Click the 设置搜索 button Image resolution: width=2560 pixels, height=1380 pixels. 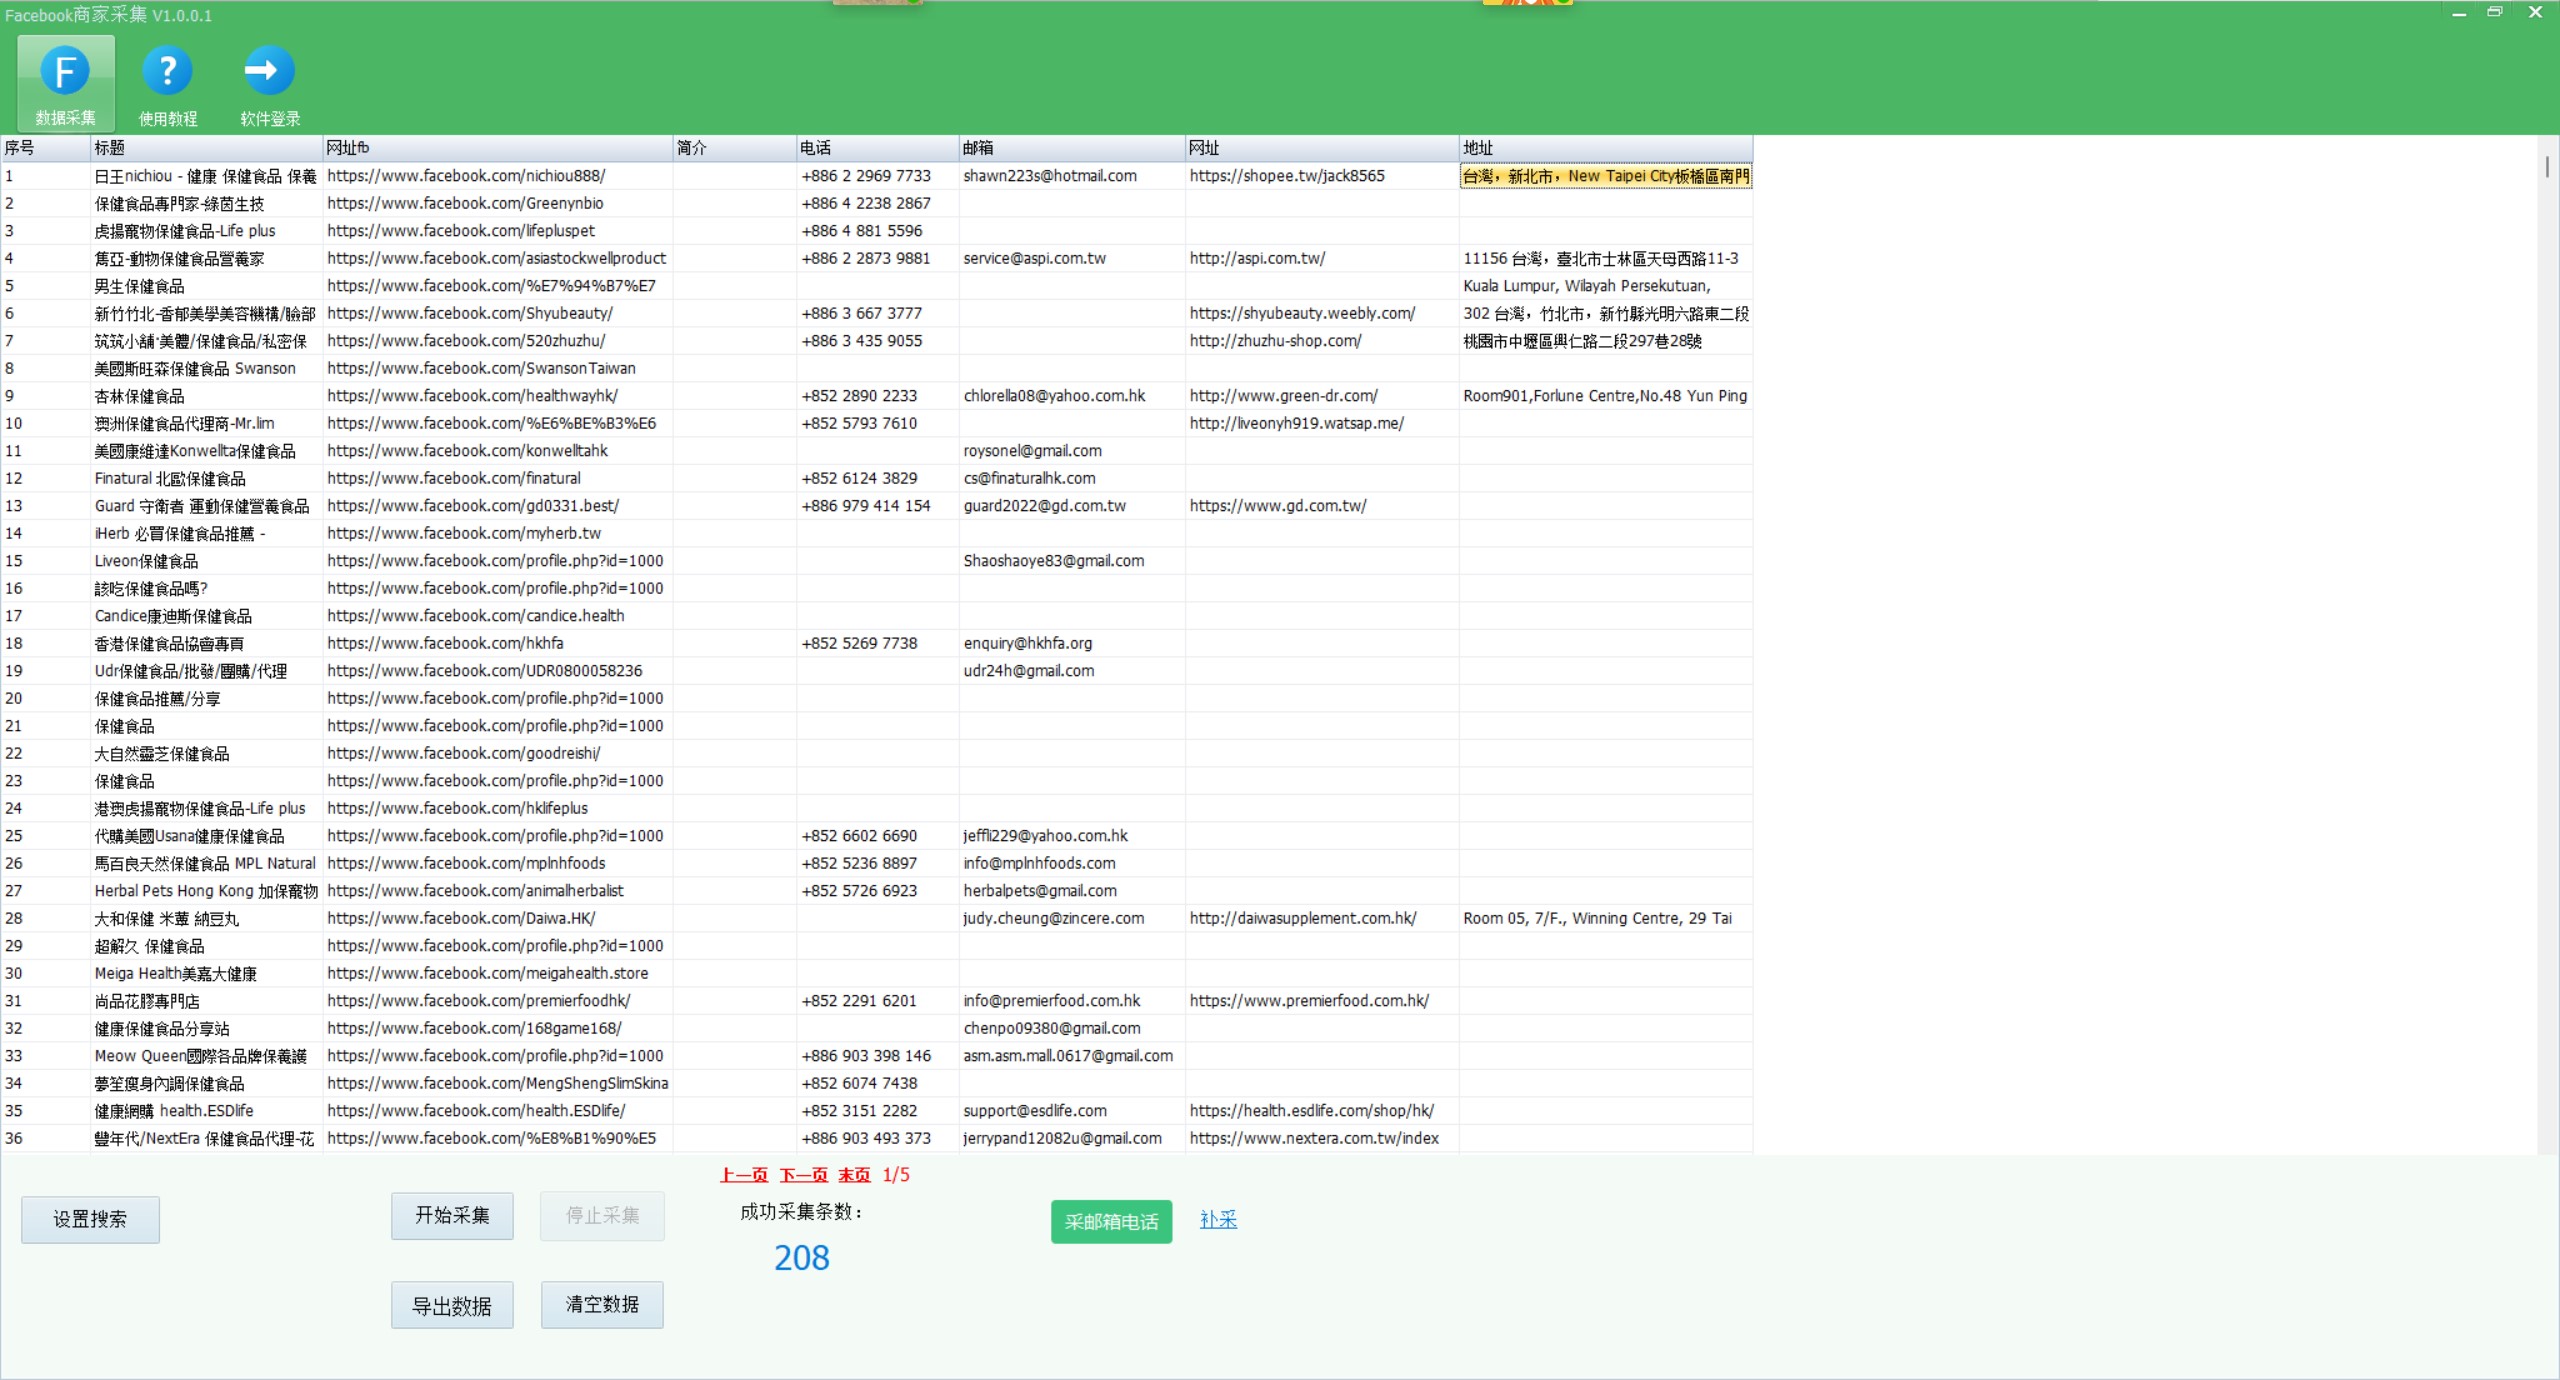(x=90, y=1219)
